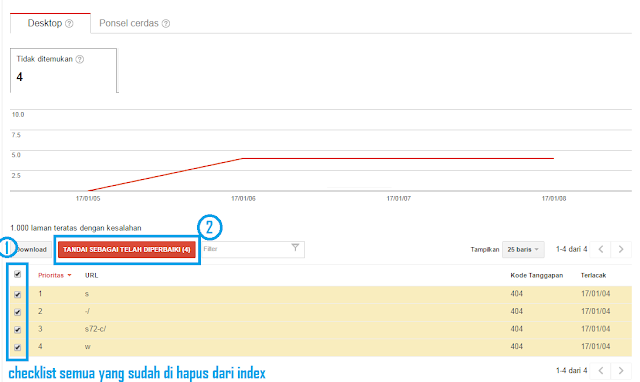Click the Kode Tanggapan column header
This screenshot has height=382, width=640.
point(536,275)
